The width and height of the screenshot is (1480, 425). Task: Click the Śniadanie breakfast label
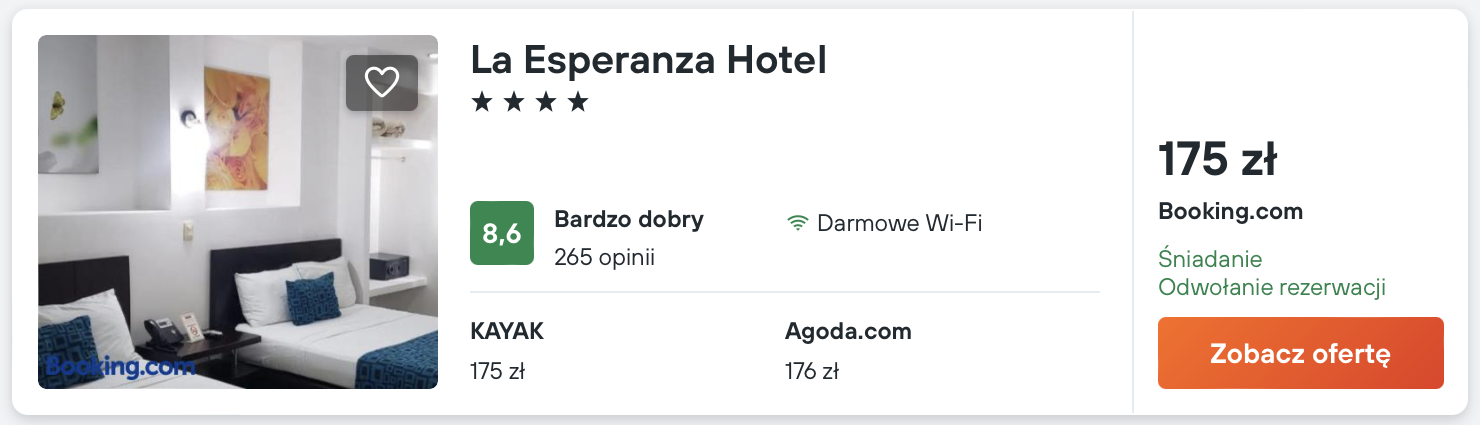point(1210,259)
